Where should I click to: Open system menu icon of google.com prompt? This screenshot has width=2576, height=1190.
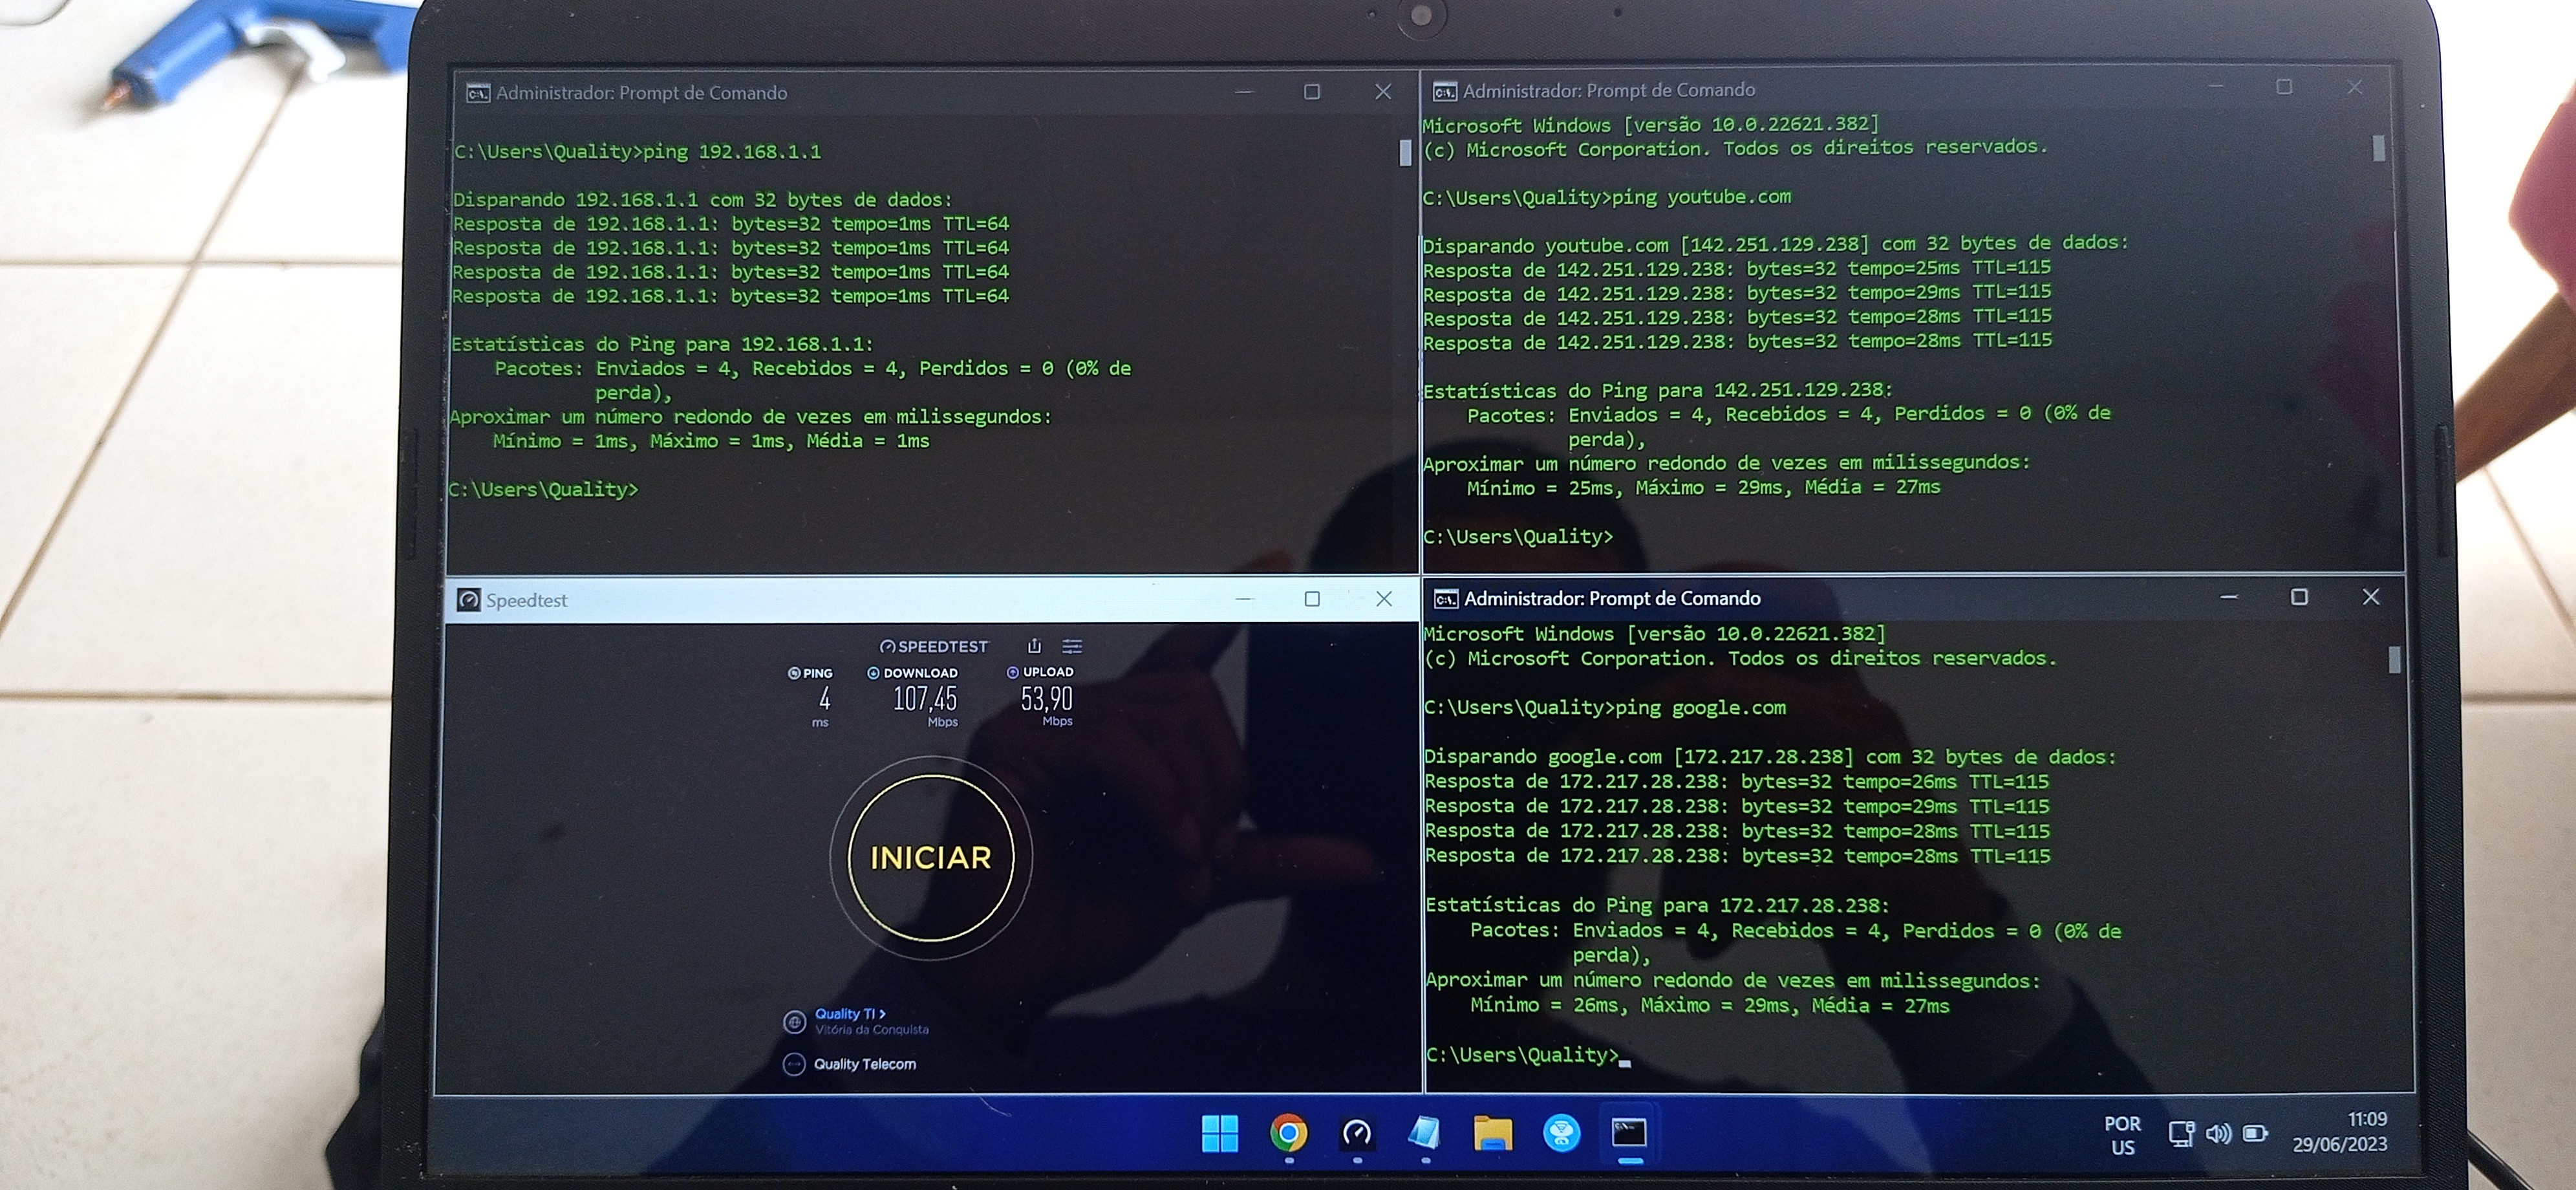click(x=1445, y=599)
